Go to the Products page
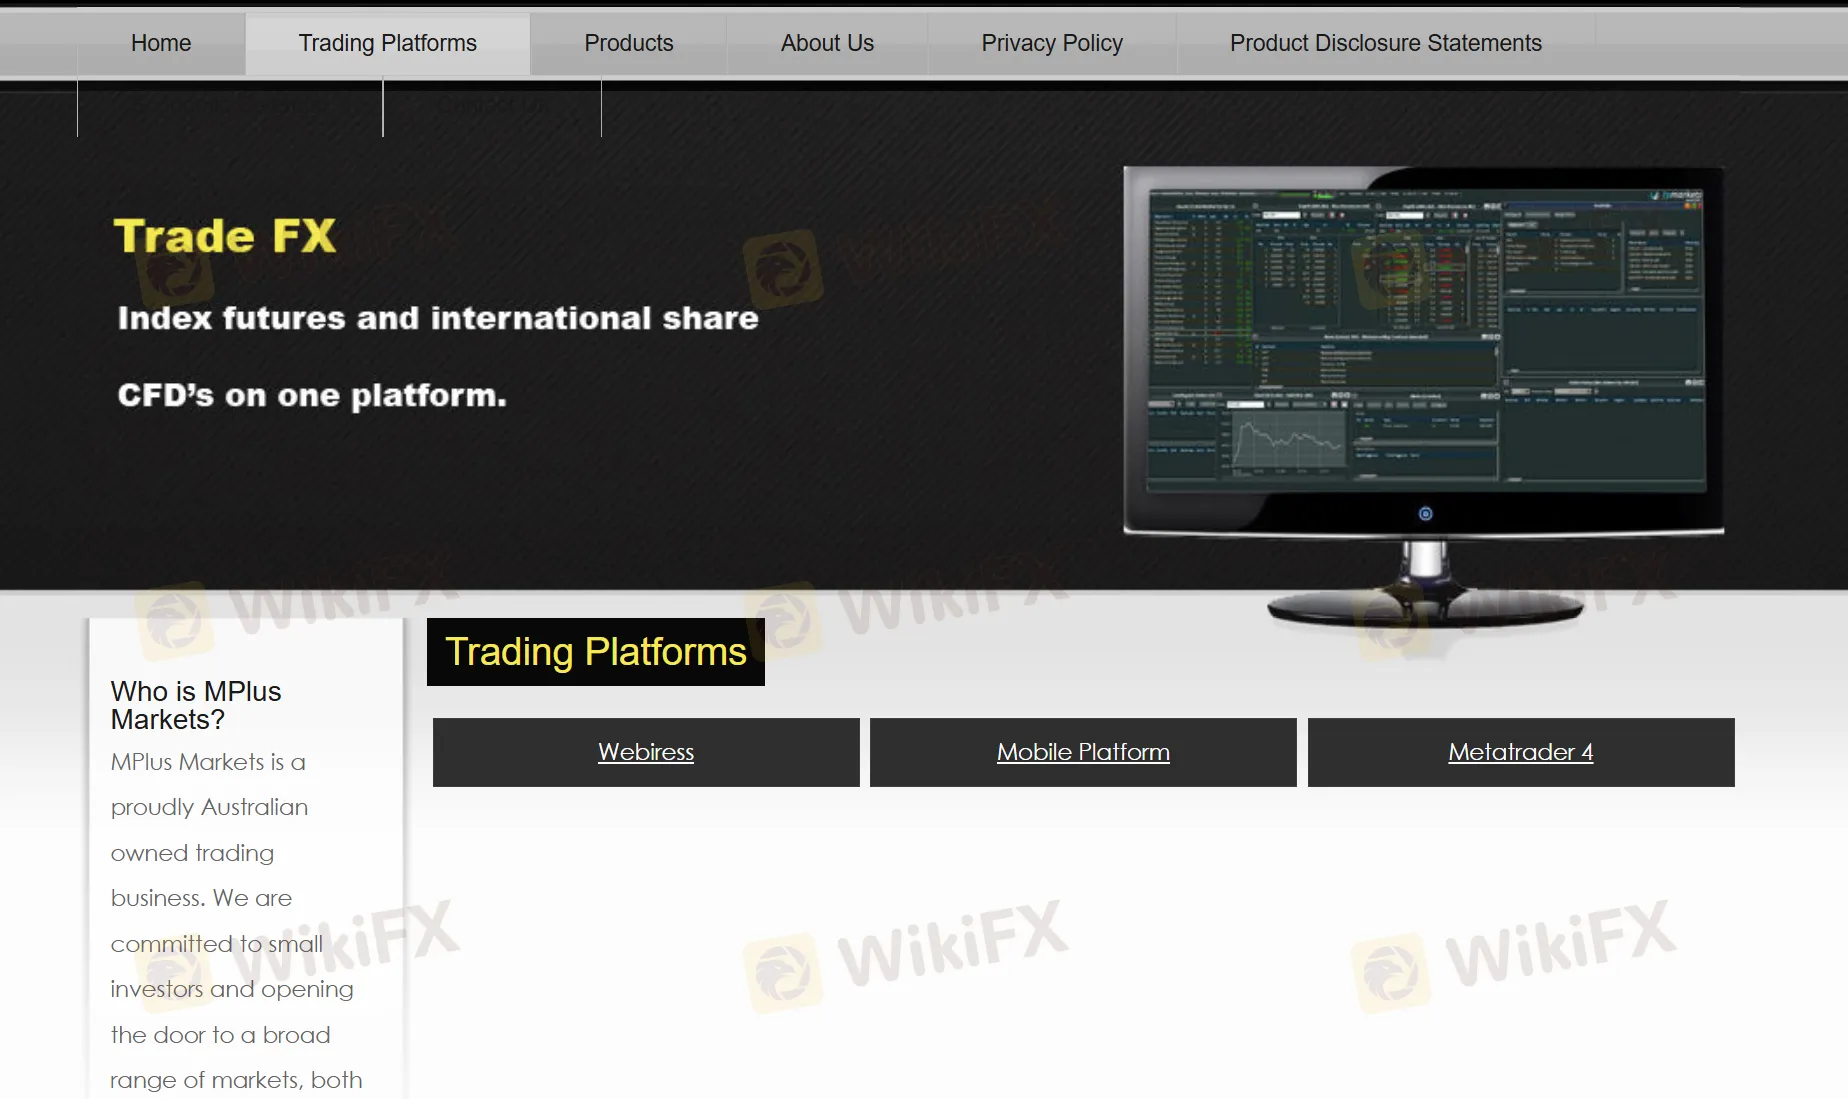 [628, 43]
